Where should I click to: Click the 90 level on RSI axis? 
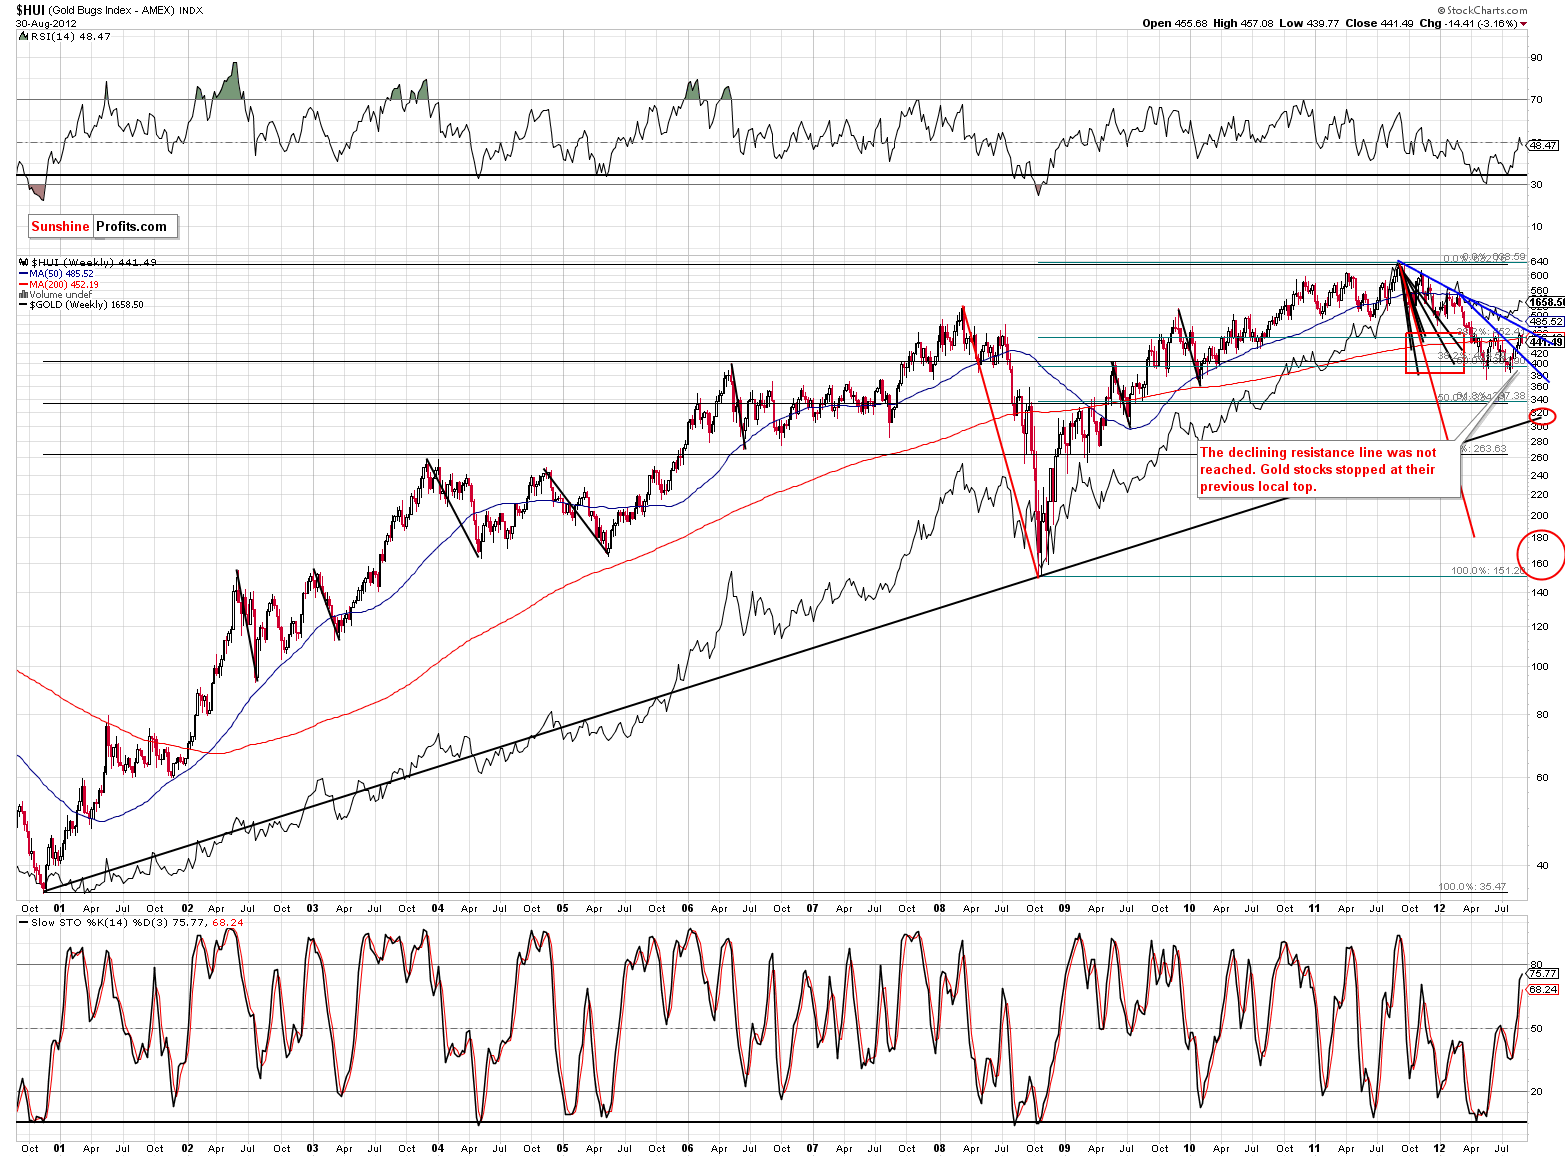pyautogui.click(x=1536, y=57)
